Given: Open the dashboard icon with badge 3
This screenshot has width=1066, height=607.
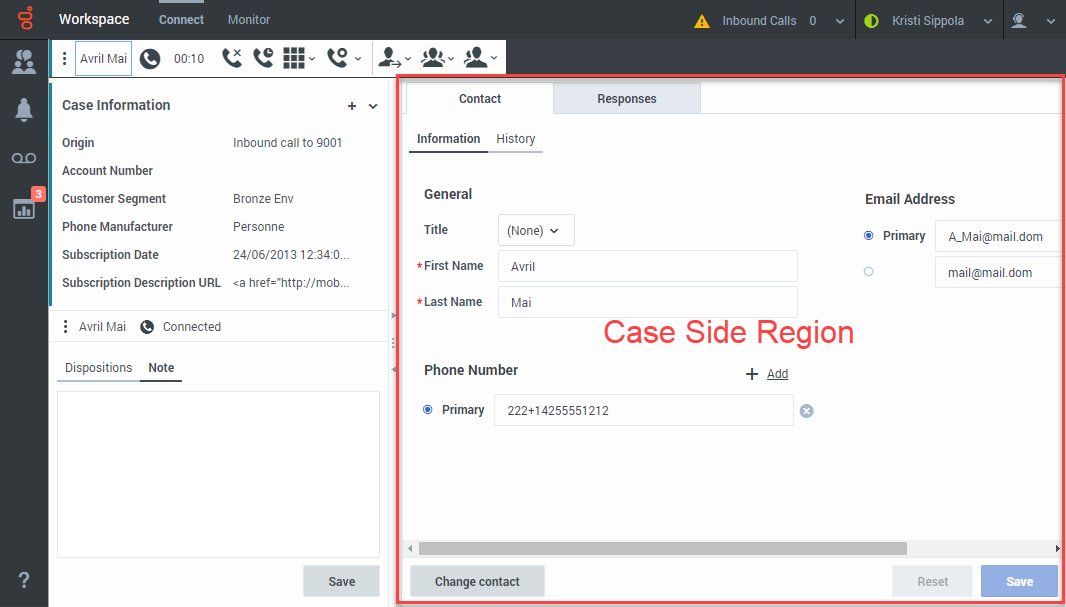Looking at the screenshot, I should [x=24, y=208].
